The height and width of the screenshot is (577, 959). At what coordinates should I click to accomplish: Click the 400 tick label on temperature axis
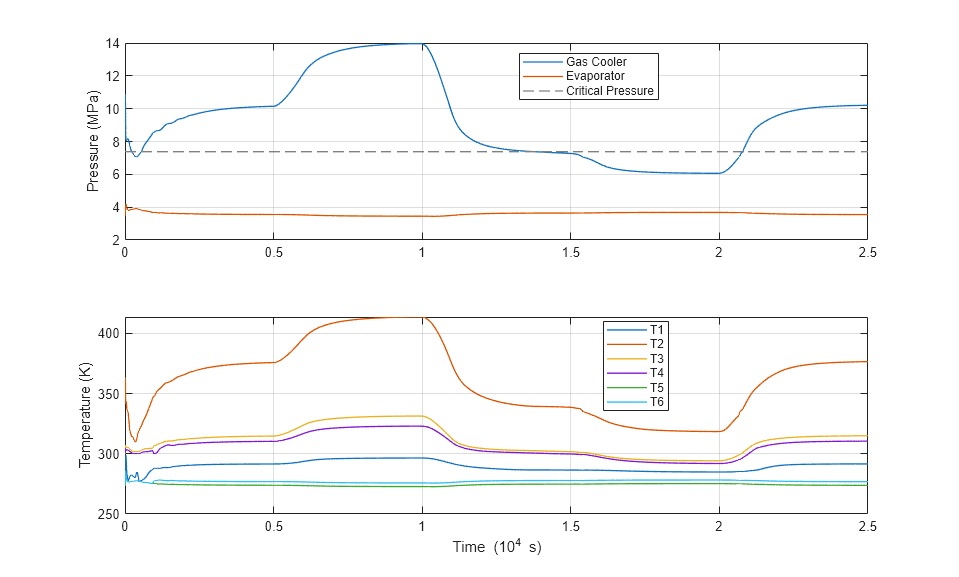[109, 334]
